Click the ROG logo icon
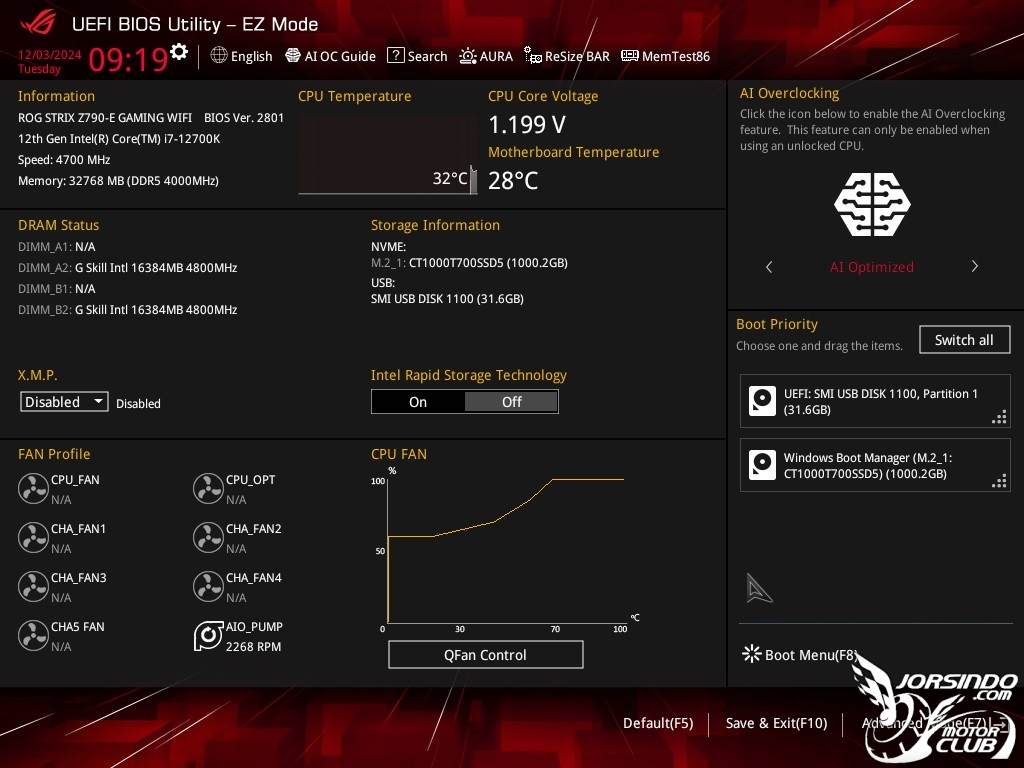 click(x=37, y=24)
